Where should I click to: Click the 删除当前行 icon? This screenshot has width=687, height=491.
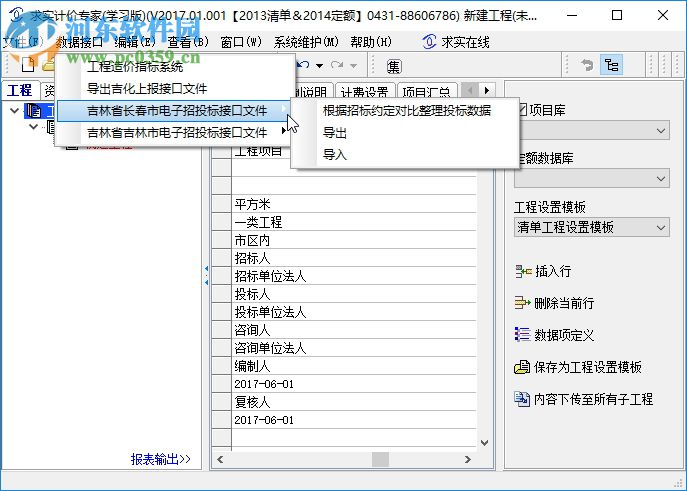(x=523, y=303)
